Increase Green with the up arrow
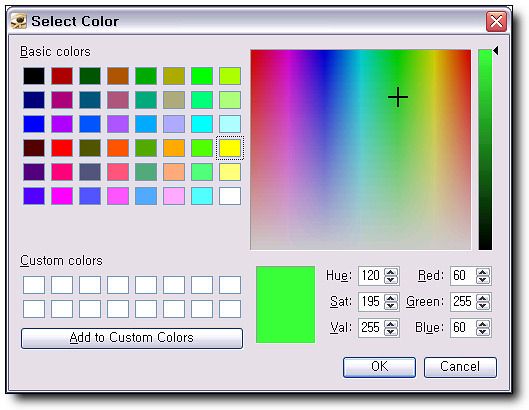Image resolution: width=529 pixels, height=410 pixels. [483, 298]
